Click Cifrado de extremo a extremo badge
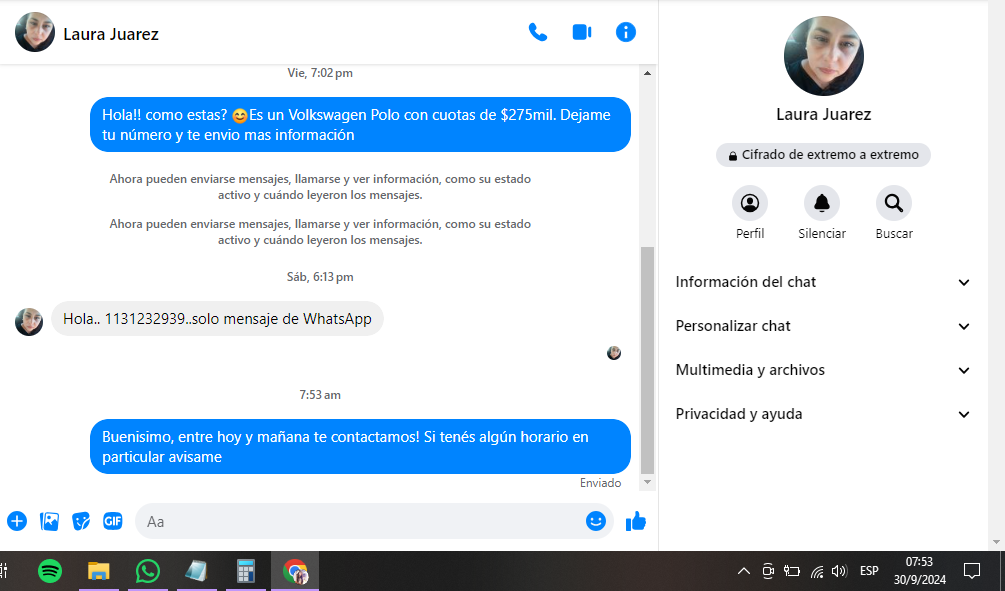Viewport: 1005px width, 591px height. pyautogui.click(x=823, y=155)
